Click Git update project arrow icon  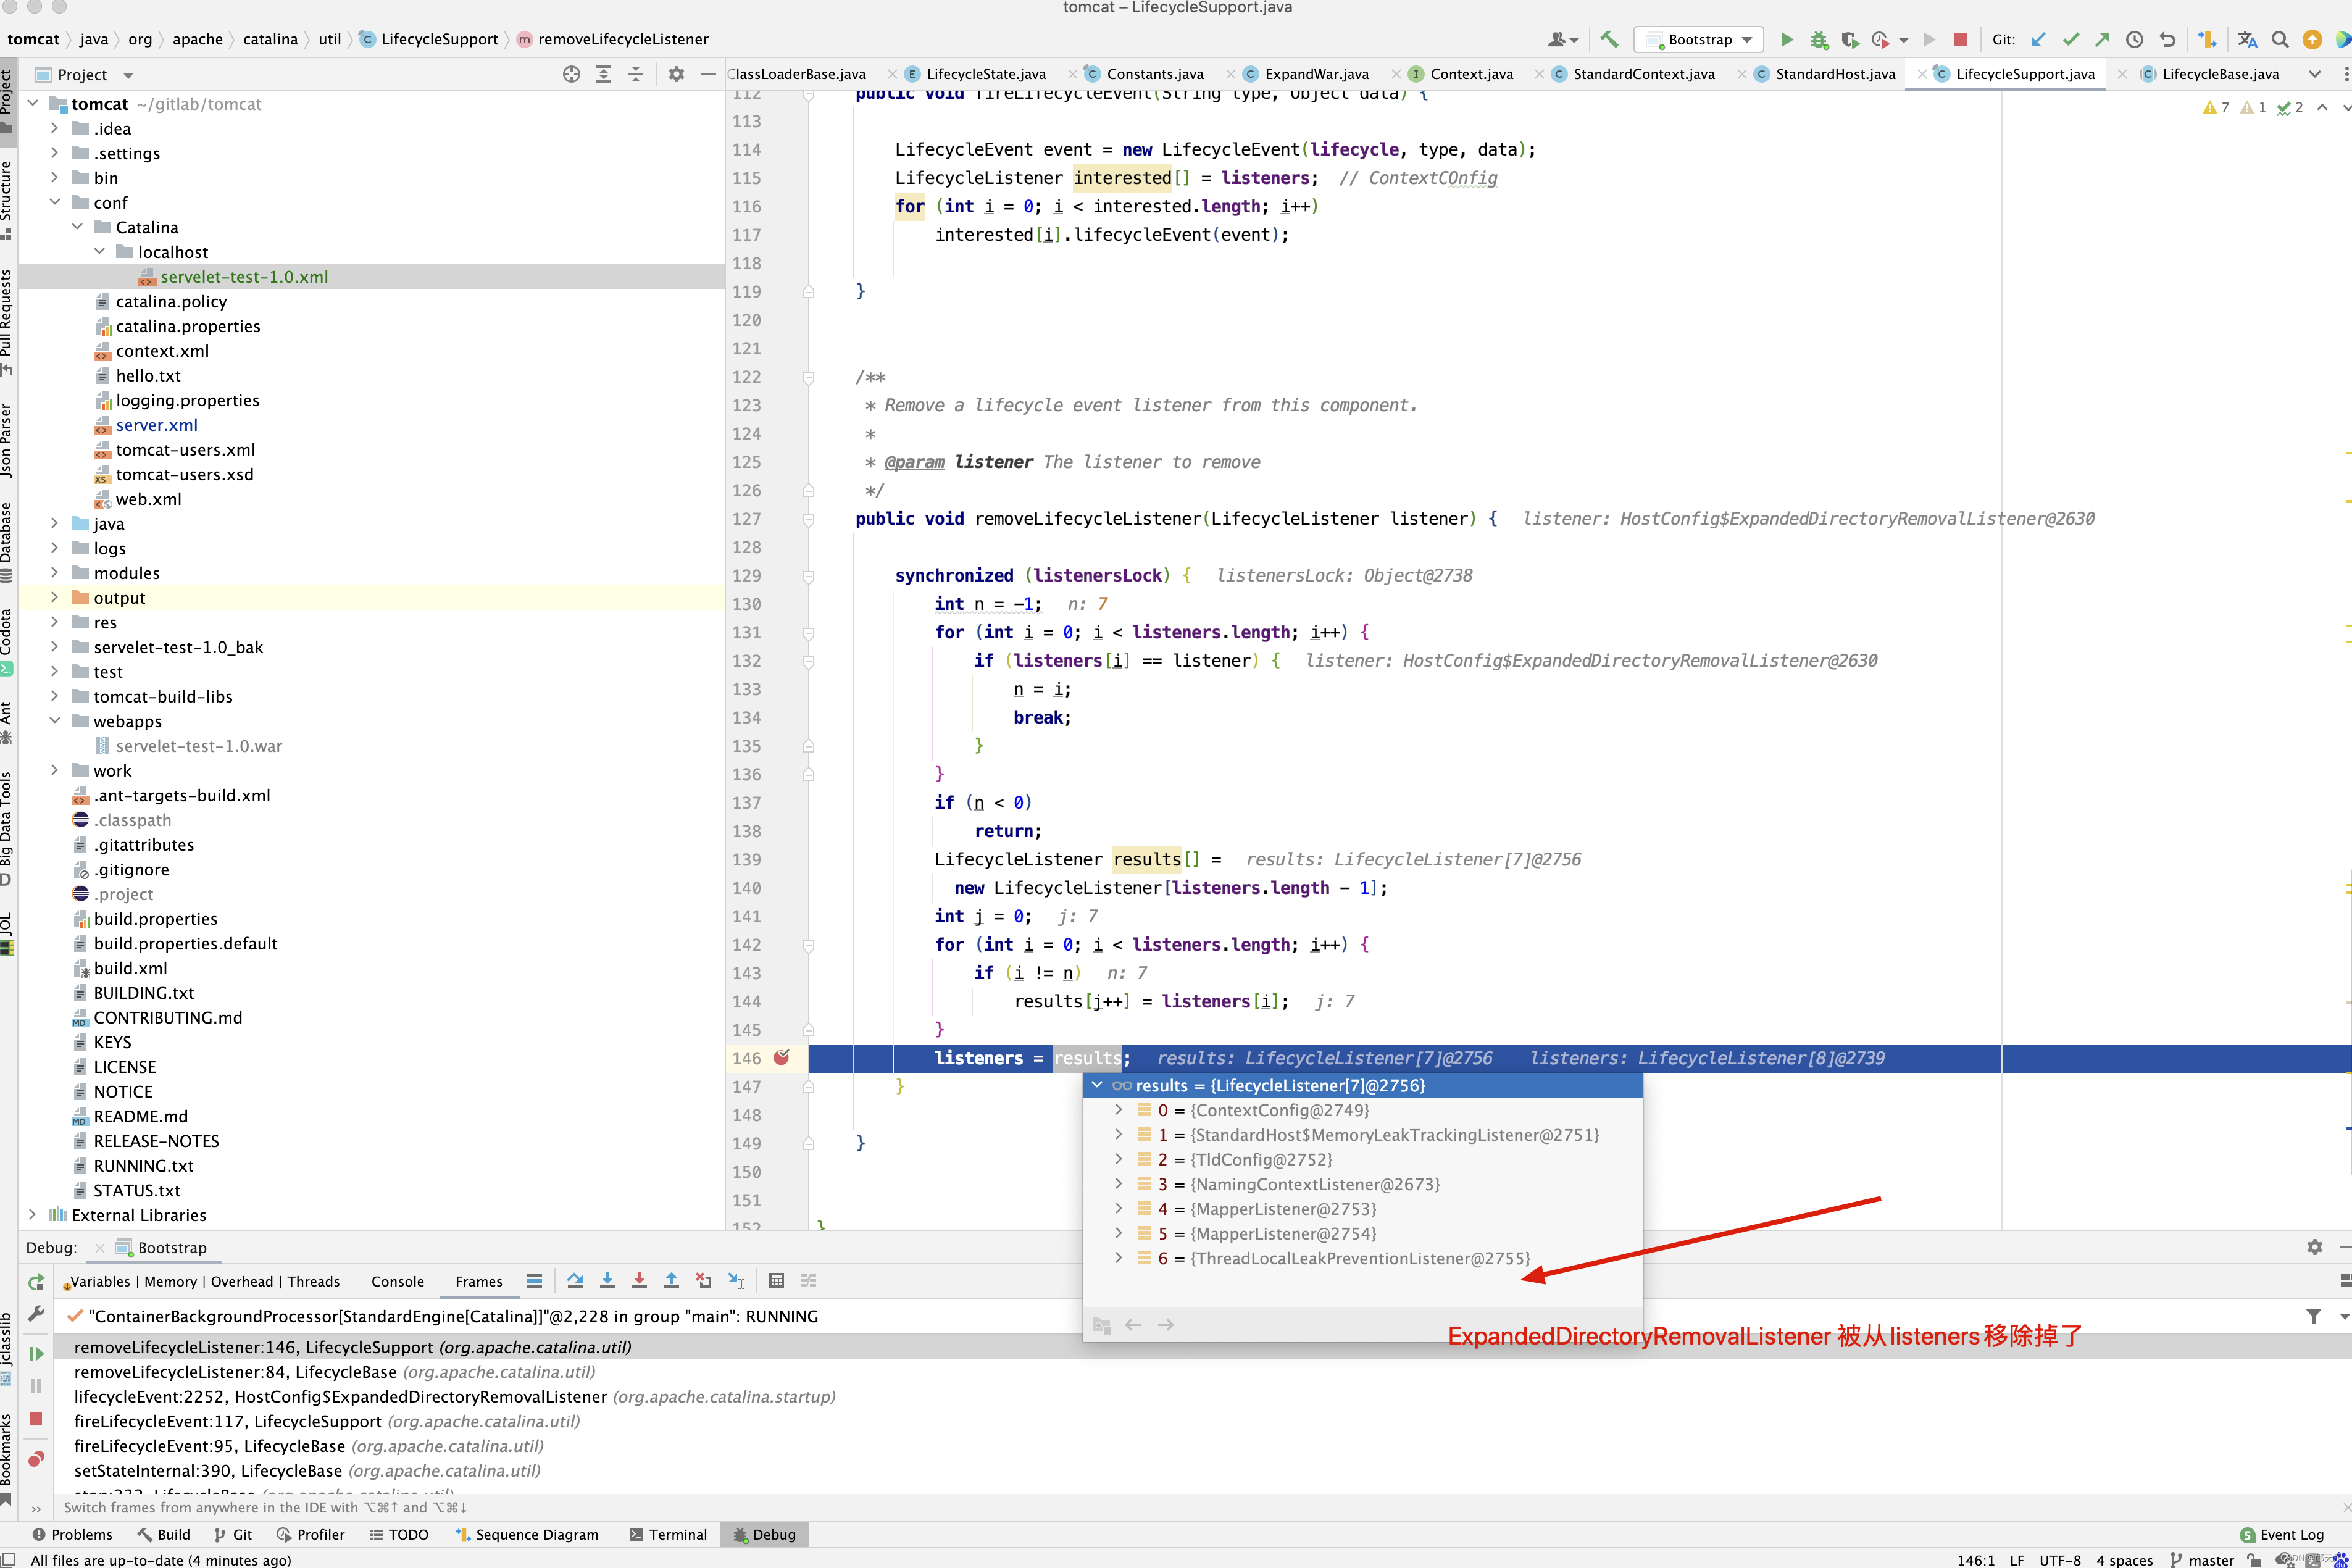tap(2038, 40)
